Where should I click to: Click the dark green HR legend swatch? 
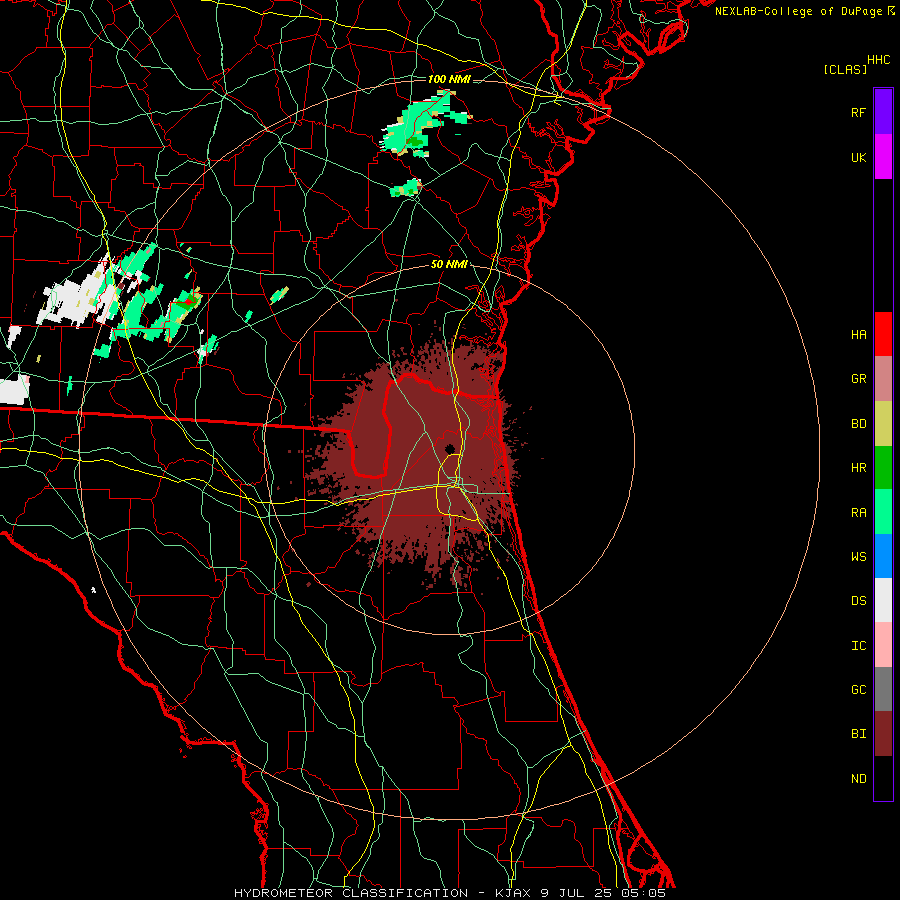[883, 468]
